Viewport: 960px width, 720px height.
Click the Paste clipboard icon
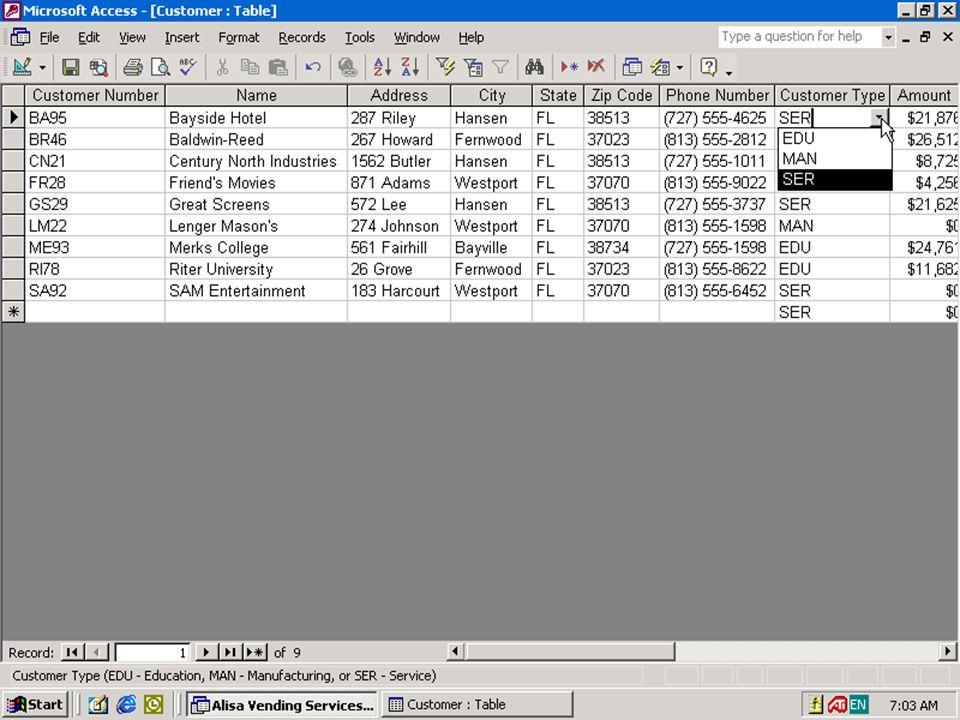pyautogui.click(x=278, y=67)
